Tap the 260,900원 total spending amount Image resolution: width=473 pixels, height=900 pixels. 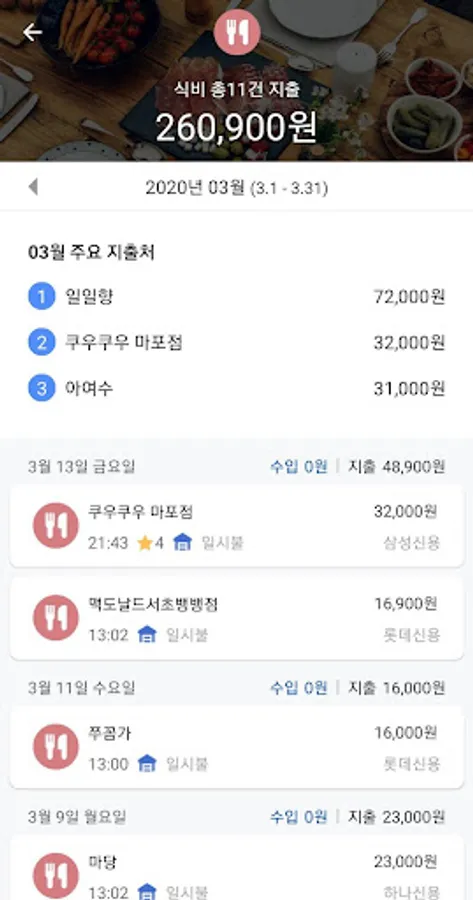coord(236,127)
